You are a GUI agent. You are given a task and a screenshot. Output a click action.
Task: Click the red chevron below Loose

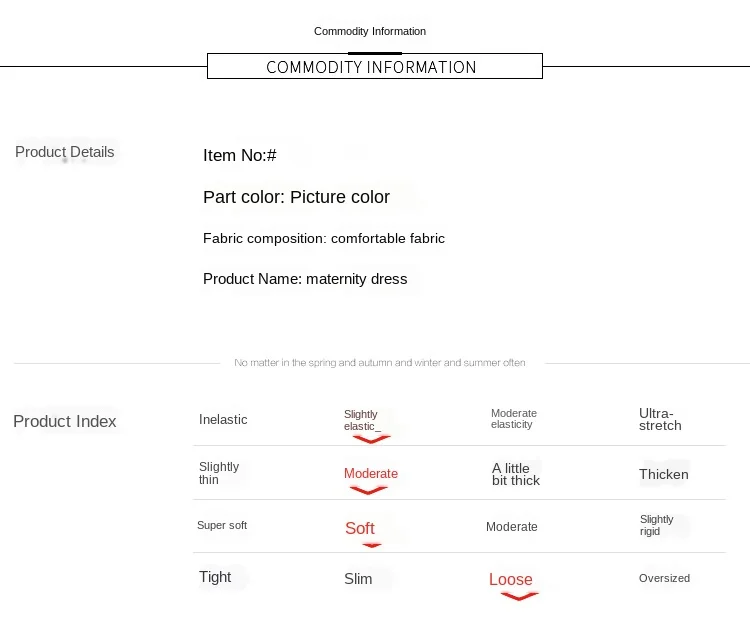[519, 596]
